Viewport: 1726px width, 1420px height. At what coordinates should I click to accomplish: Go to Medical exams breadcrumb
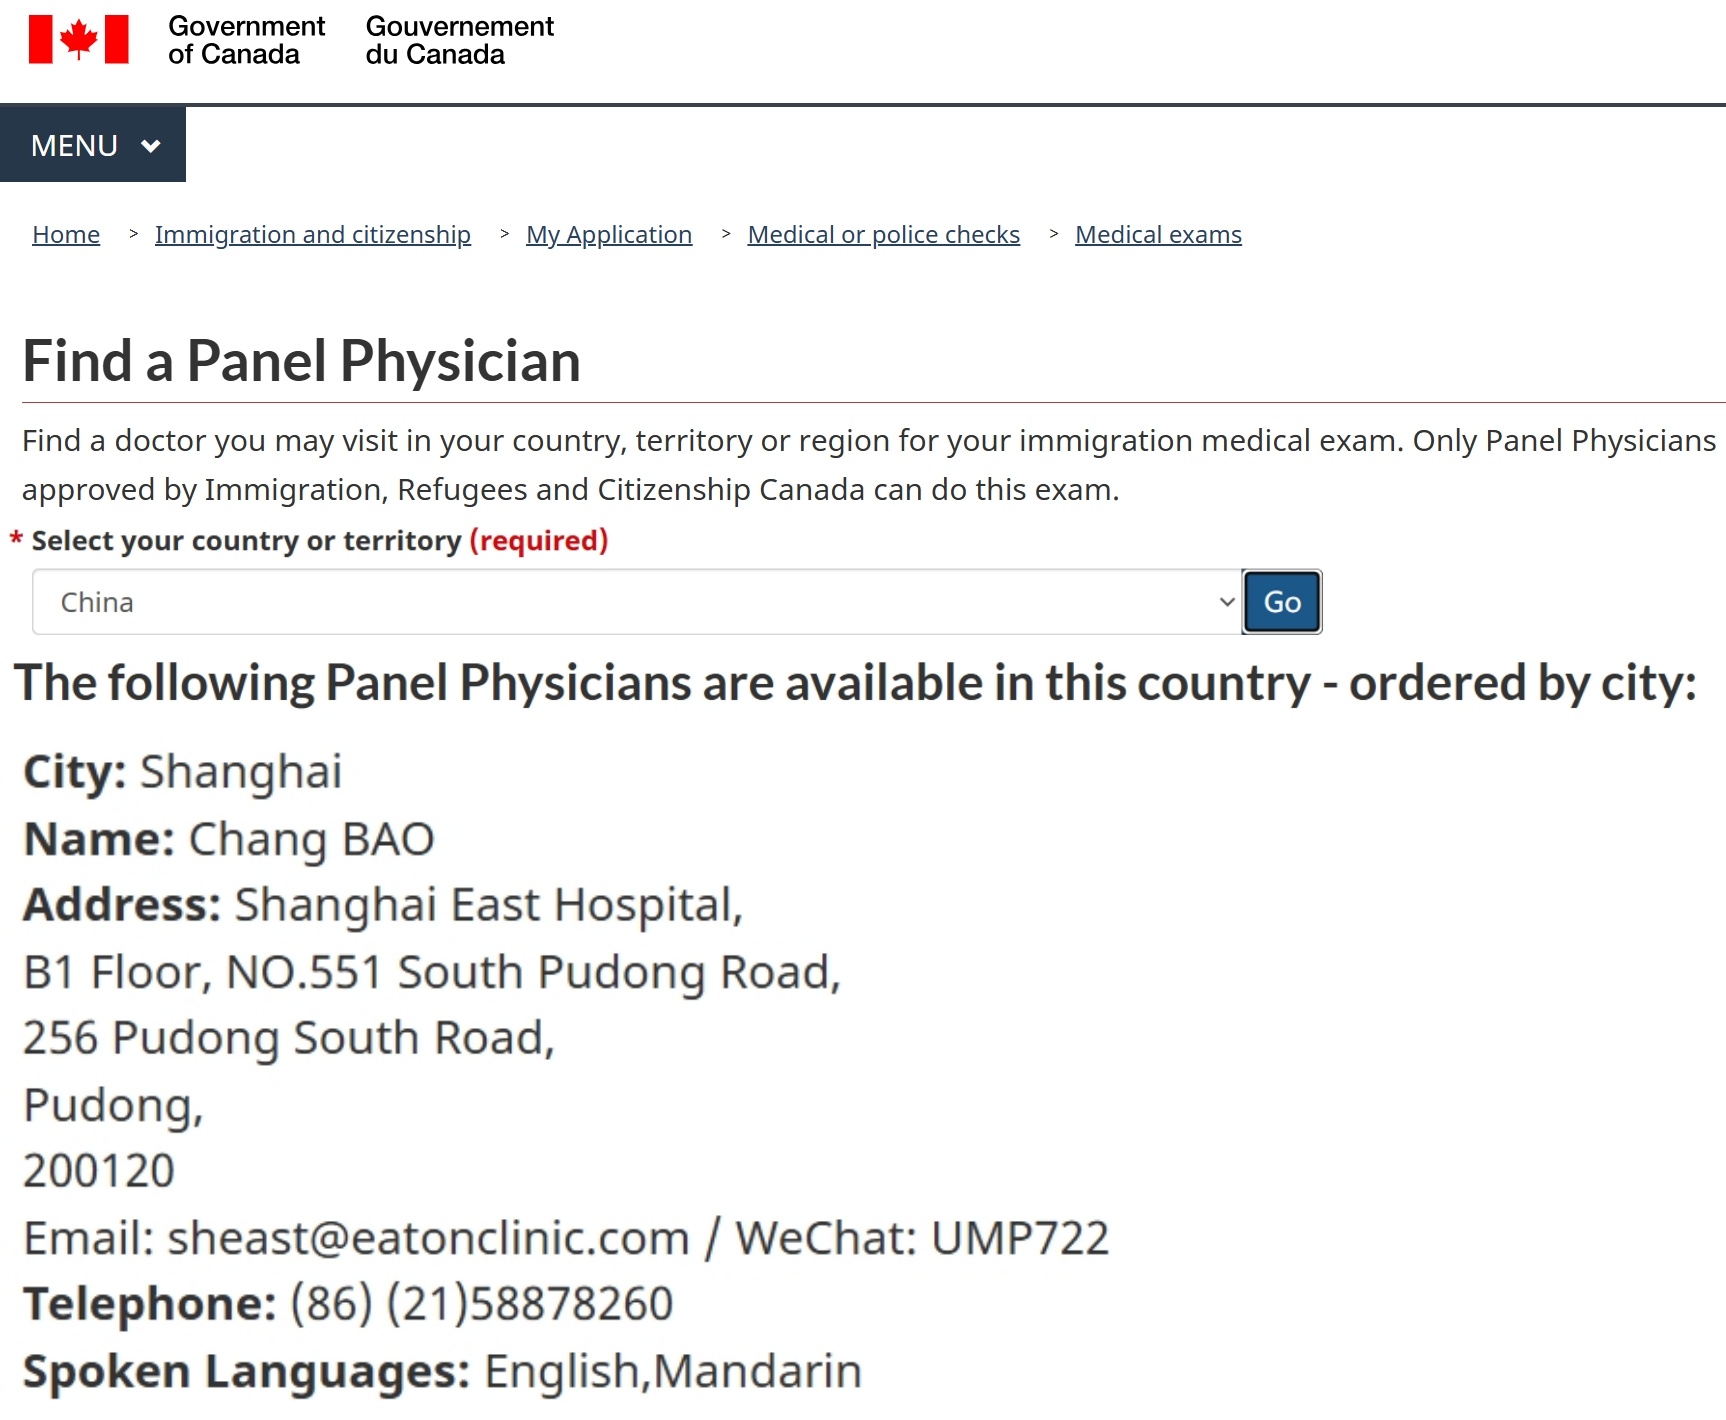coord(1158,234)
